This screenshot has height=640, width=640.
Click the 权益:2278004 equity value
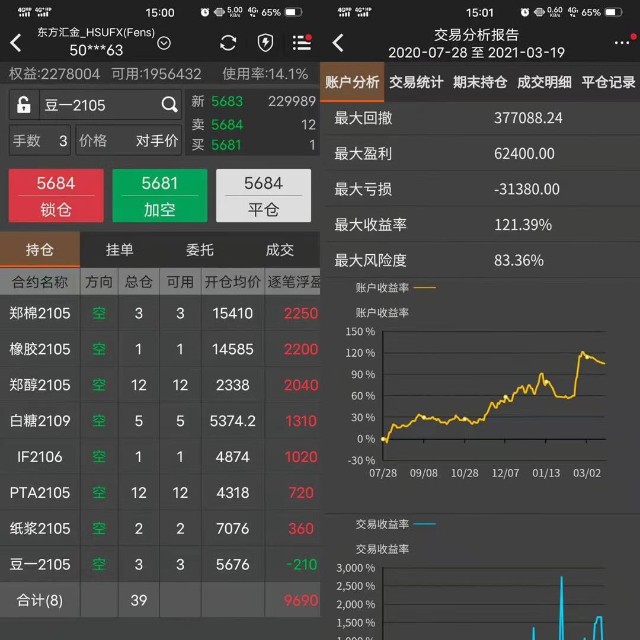tap(54, 74)
